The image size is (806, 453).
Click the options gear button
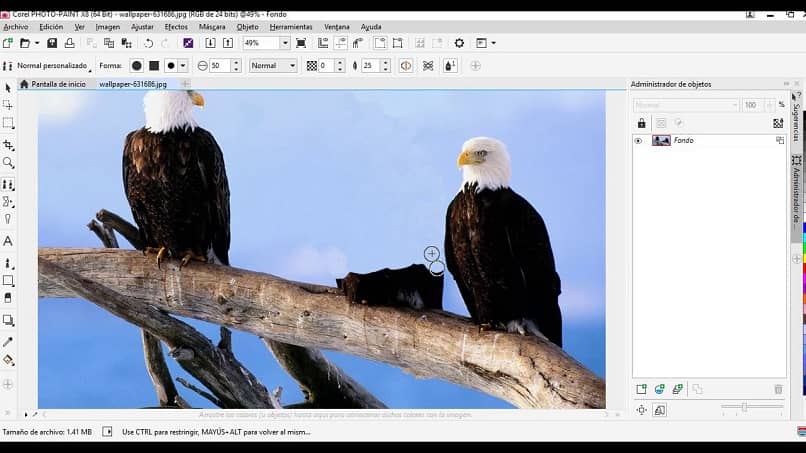pos(459,43)
